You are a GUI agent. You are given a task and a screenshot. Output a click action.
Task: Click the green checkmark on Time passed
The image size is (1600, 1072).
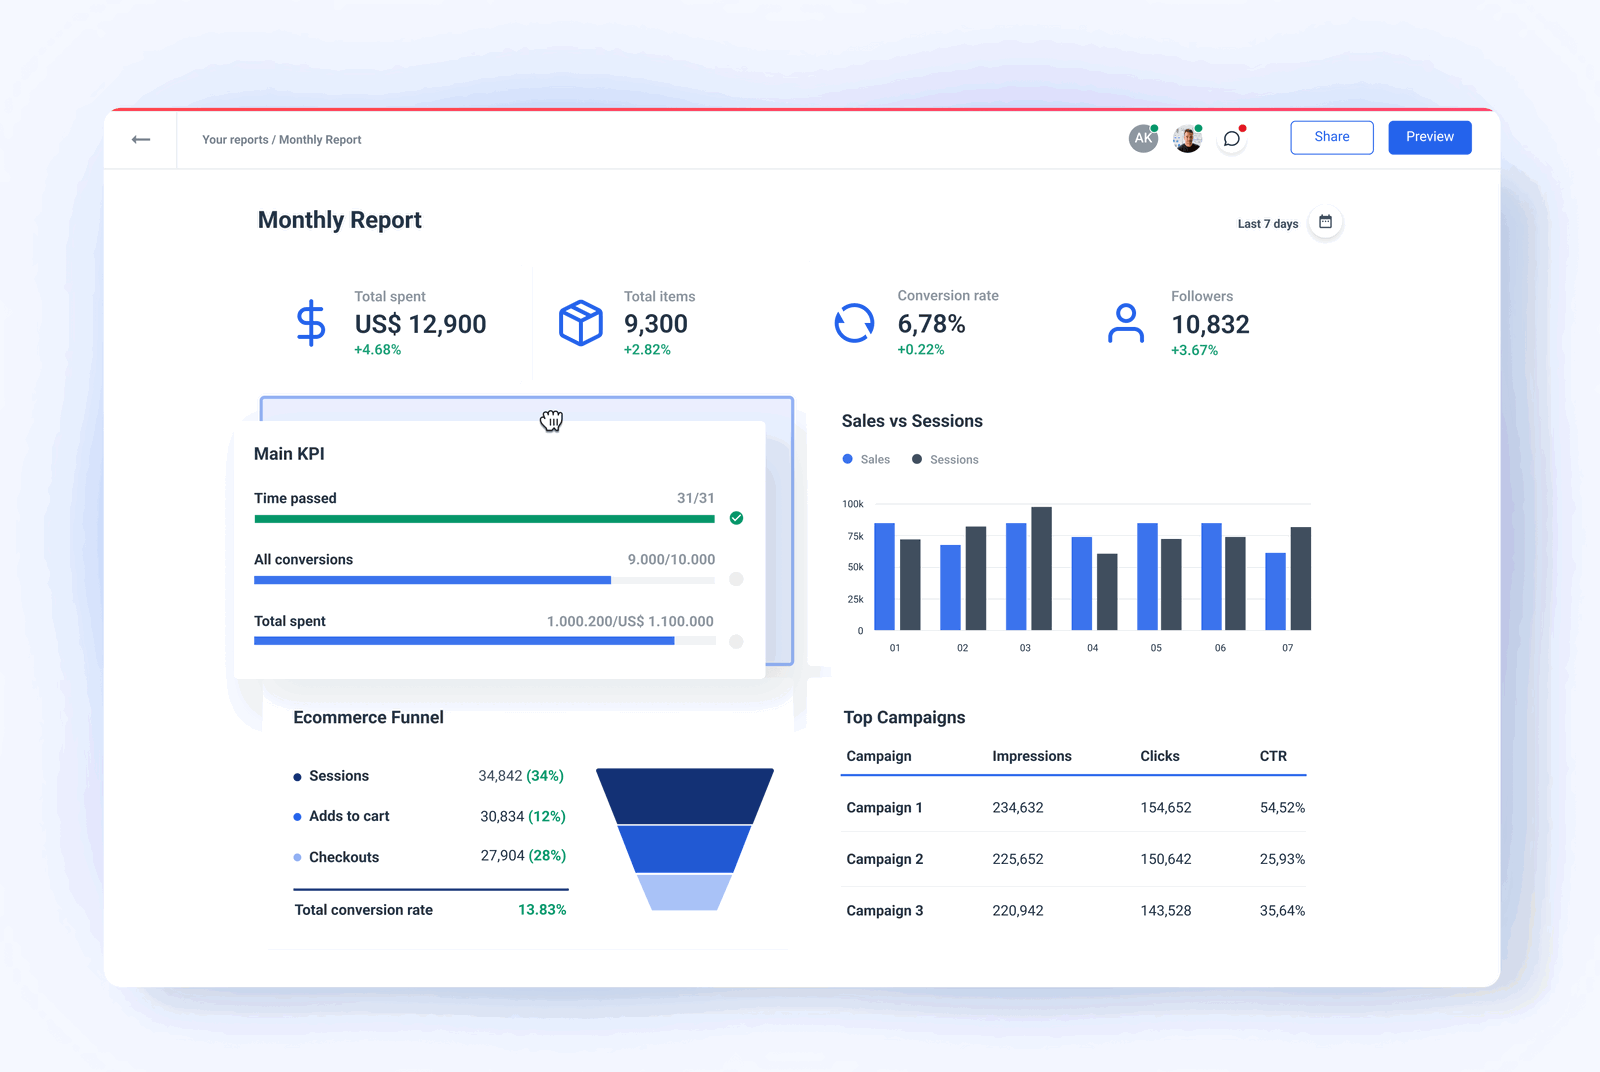pos(736,518)
